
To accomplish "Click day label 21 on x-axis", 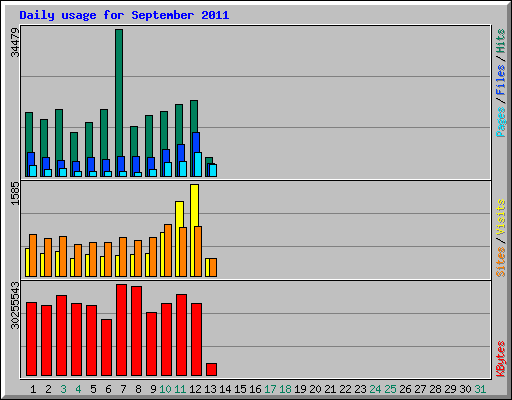I will click(x=330, y=389).
